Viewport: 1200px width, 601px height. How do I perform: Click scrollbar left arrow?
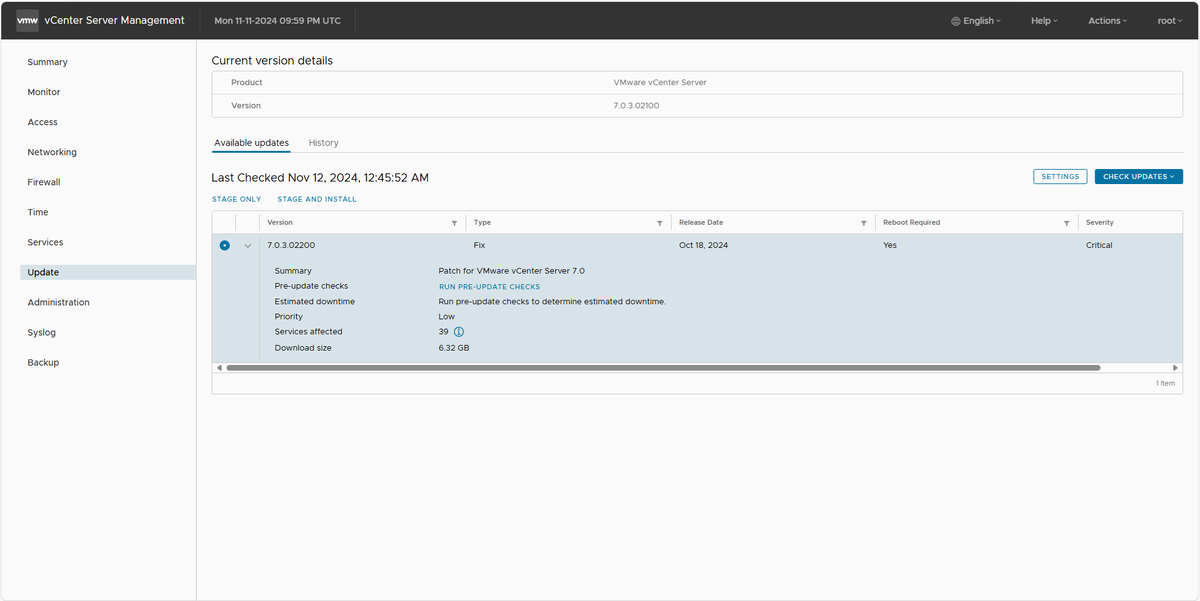point(219,368)
